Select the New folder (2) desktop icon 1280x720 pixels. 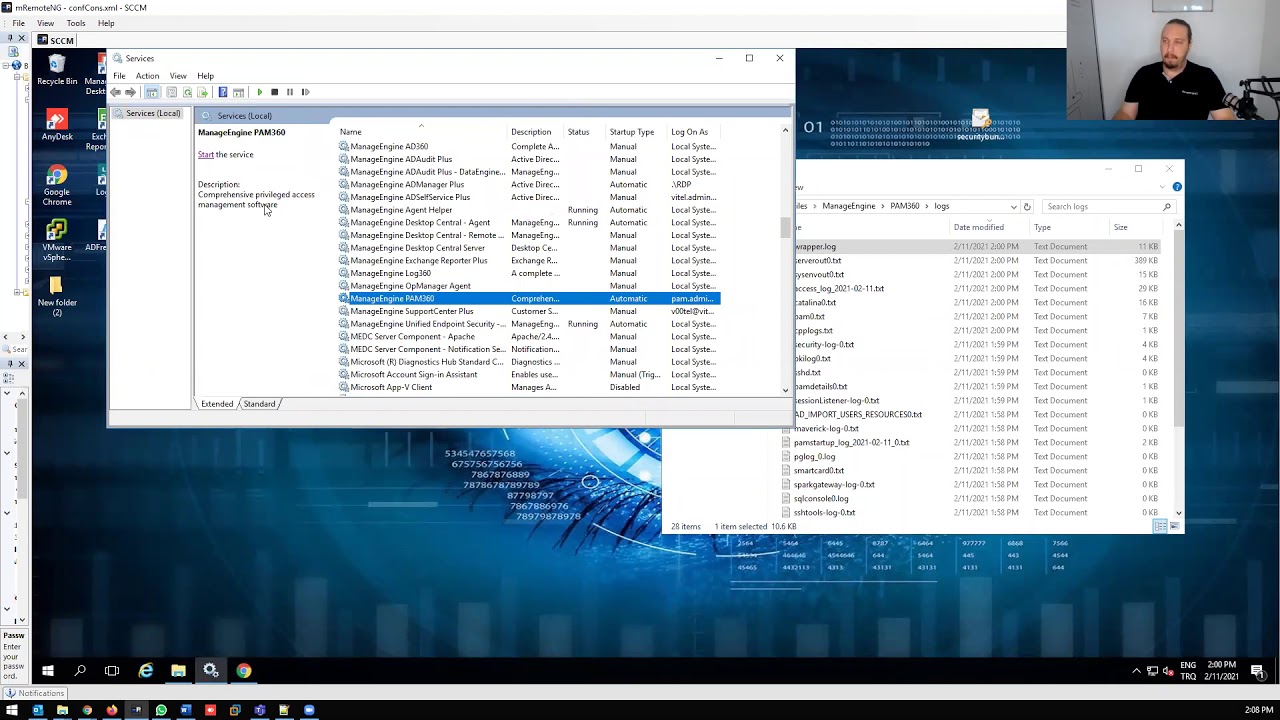(57, 296)
